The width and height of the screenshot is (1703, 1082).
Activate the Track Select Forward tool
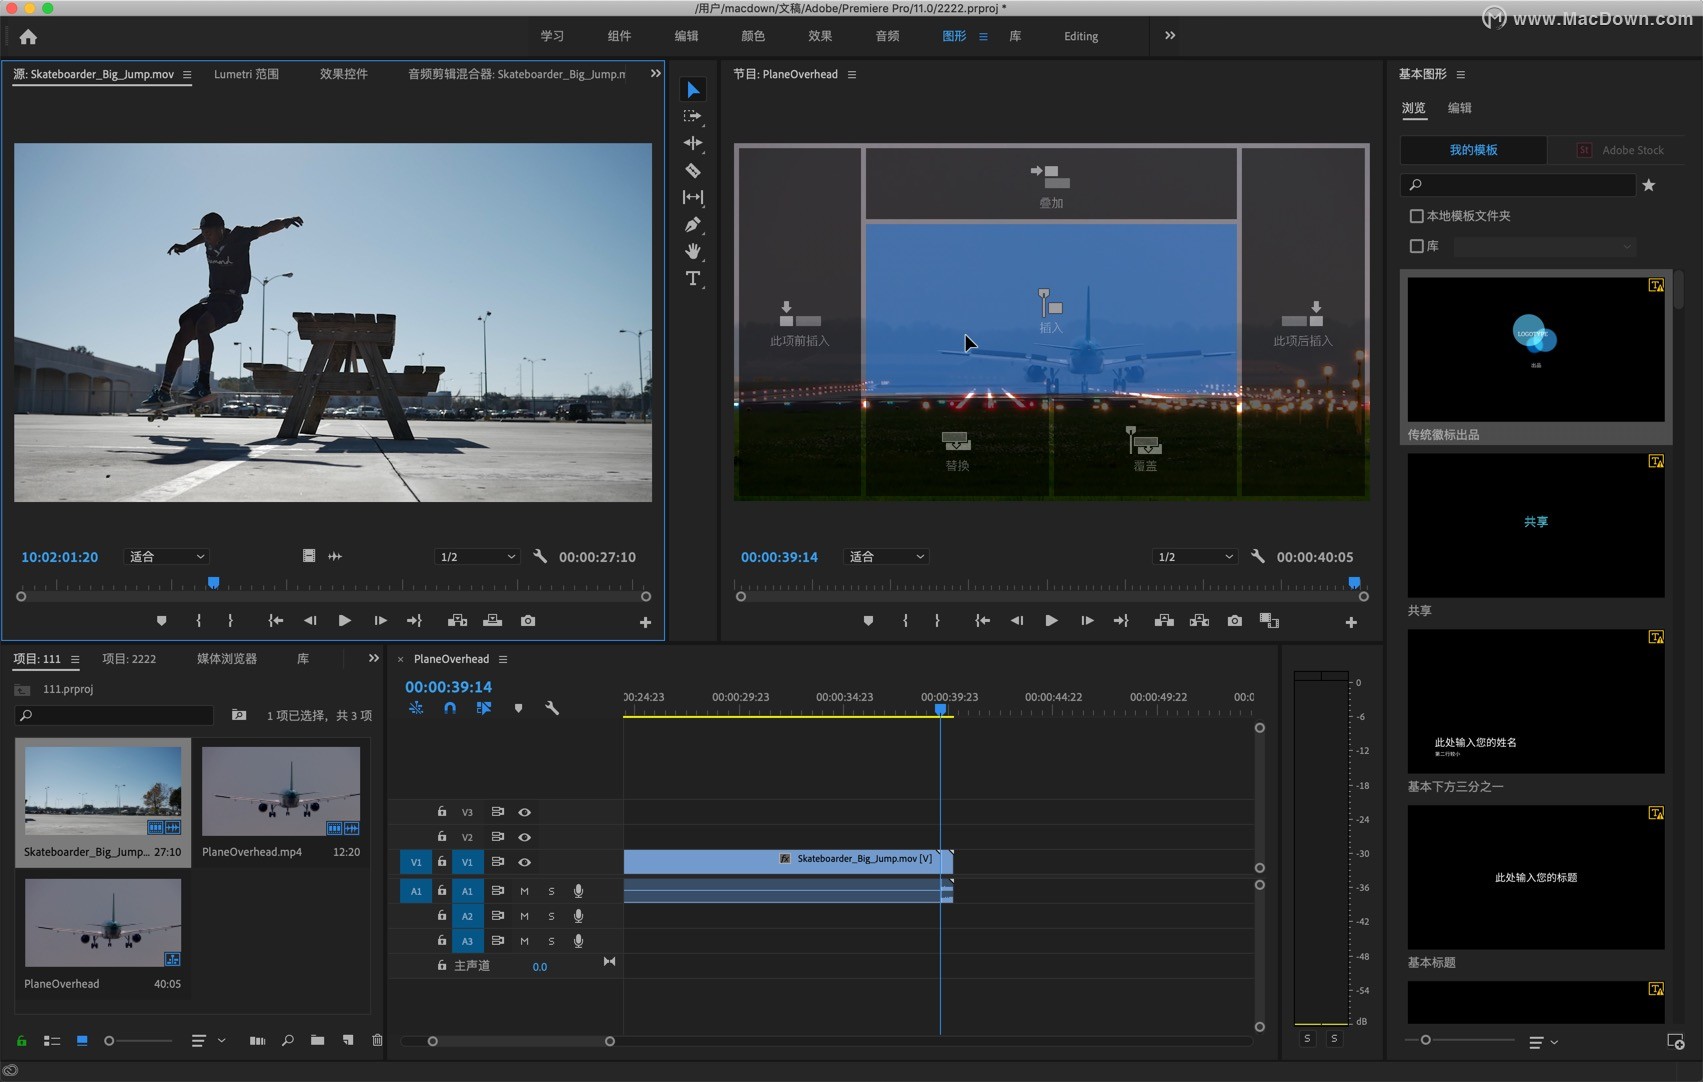pyautogui.click(x=693, y=116)
